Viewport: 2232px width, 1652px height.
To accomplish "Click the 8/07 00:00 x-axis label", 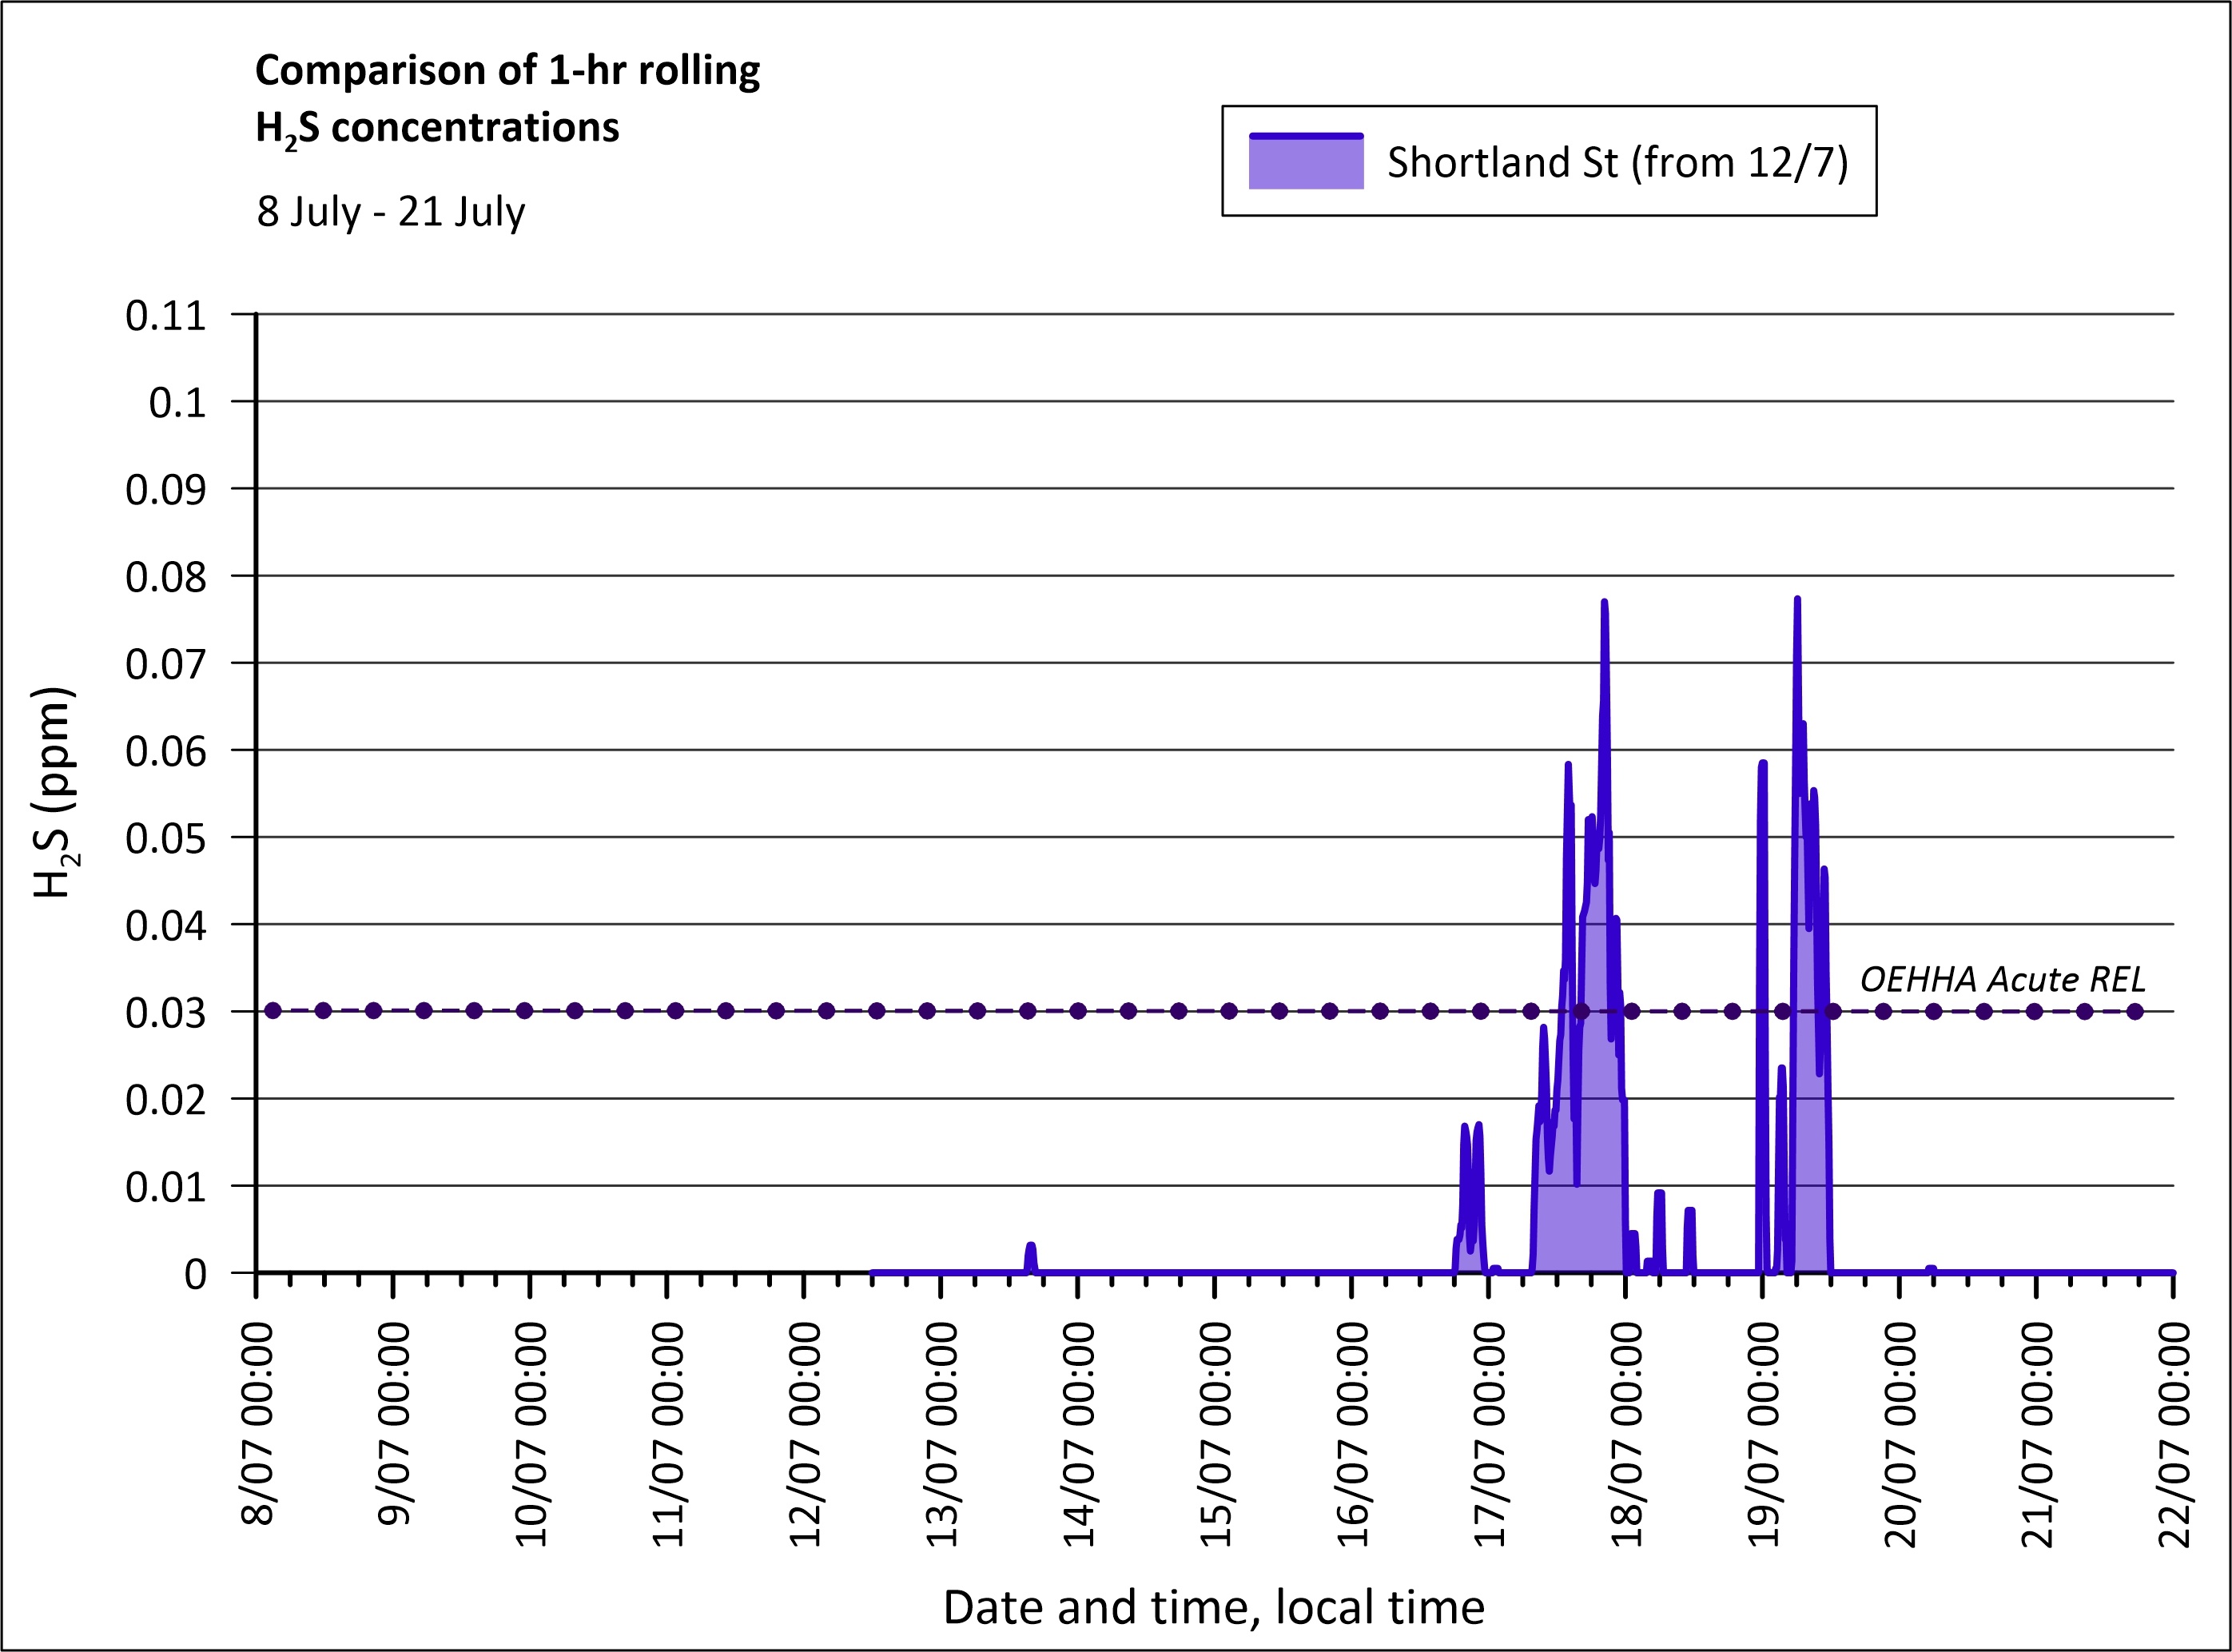I will pyautogui.click(x=258, y=1424).
